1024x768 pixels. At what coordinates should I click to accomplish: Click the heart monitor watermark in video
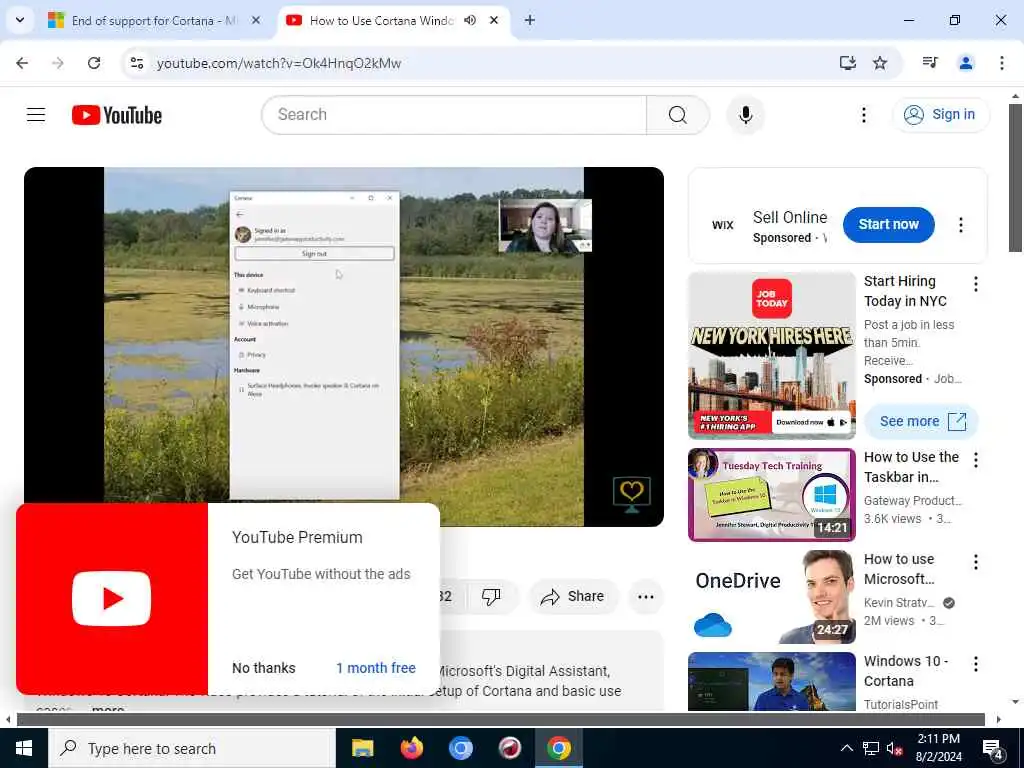[632, 494]
